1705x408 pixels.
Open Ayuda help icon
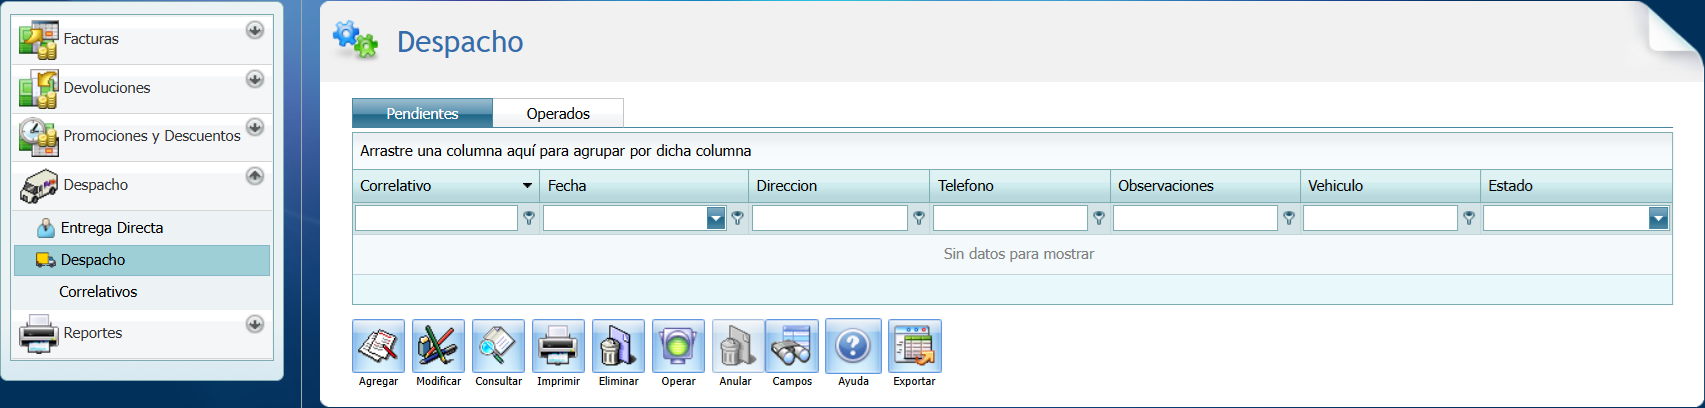pyautogui.click(x=853, y=346)
